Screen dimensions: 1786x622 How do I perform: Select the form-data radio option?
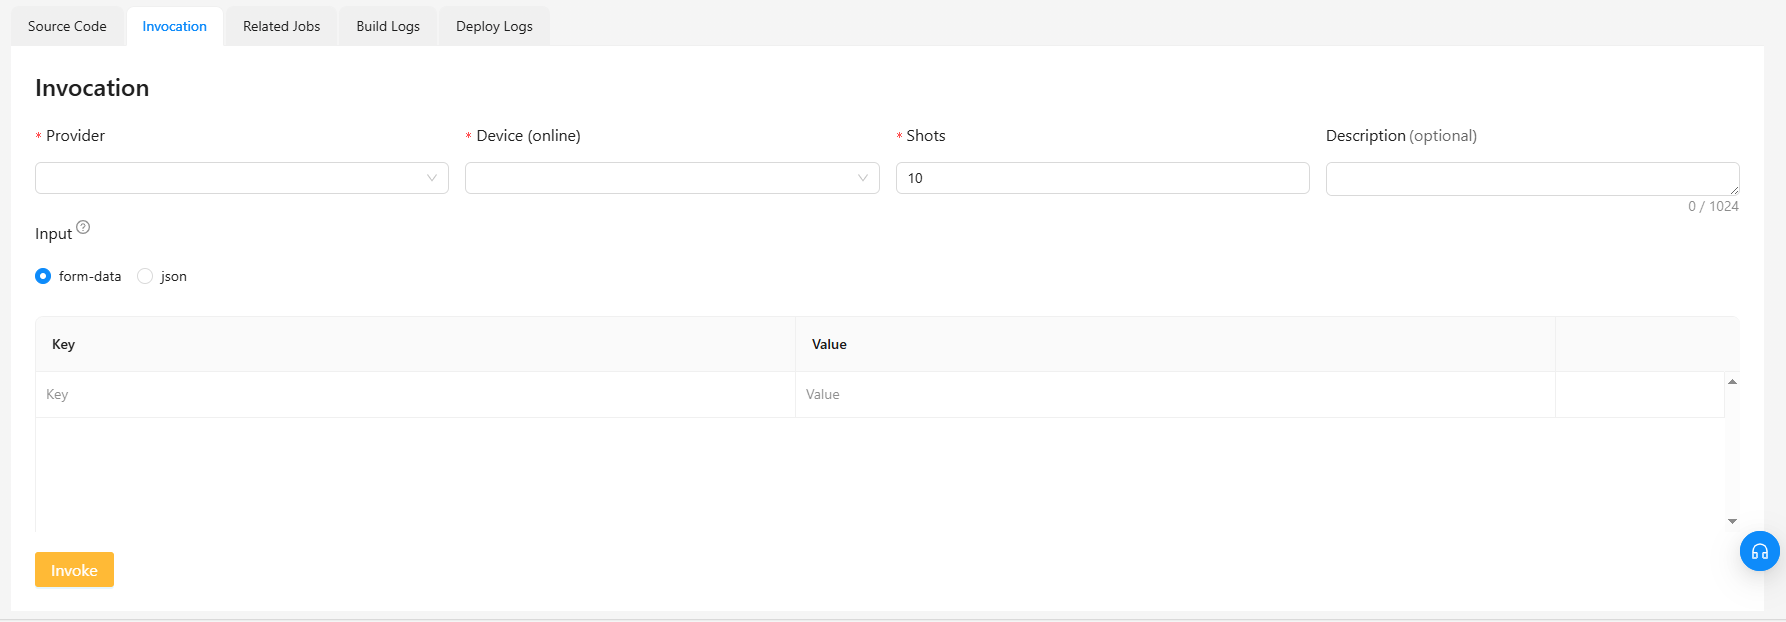pos(43,276)
